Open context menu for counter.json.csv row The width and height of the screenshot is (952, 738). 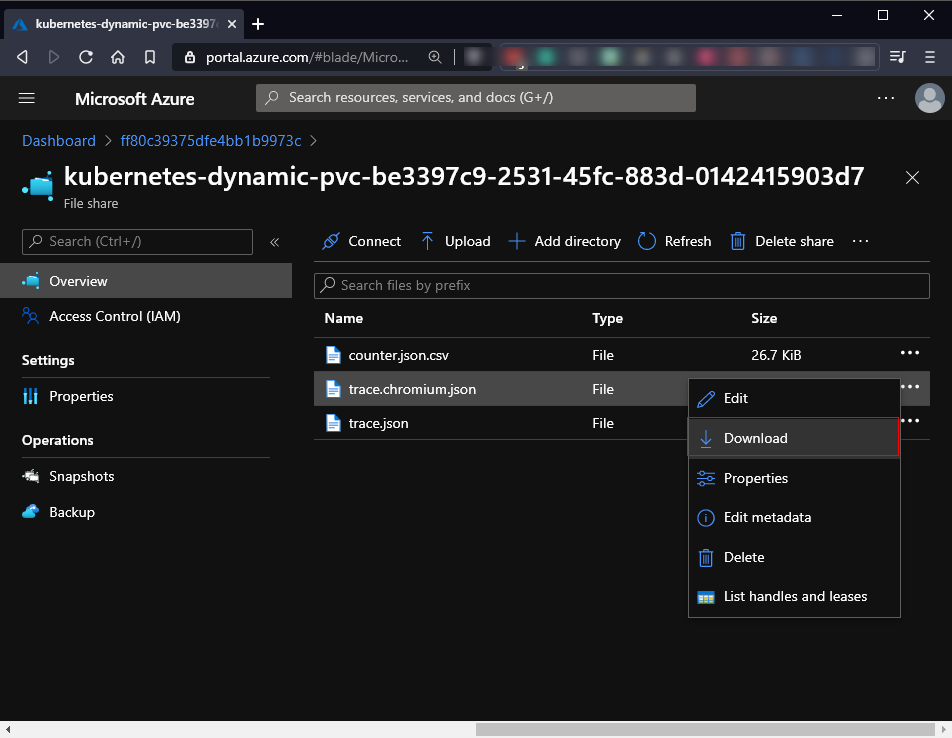click(910, 353)
